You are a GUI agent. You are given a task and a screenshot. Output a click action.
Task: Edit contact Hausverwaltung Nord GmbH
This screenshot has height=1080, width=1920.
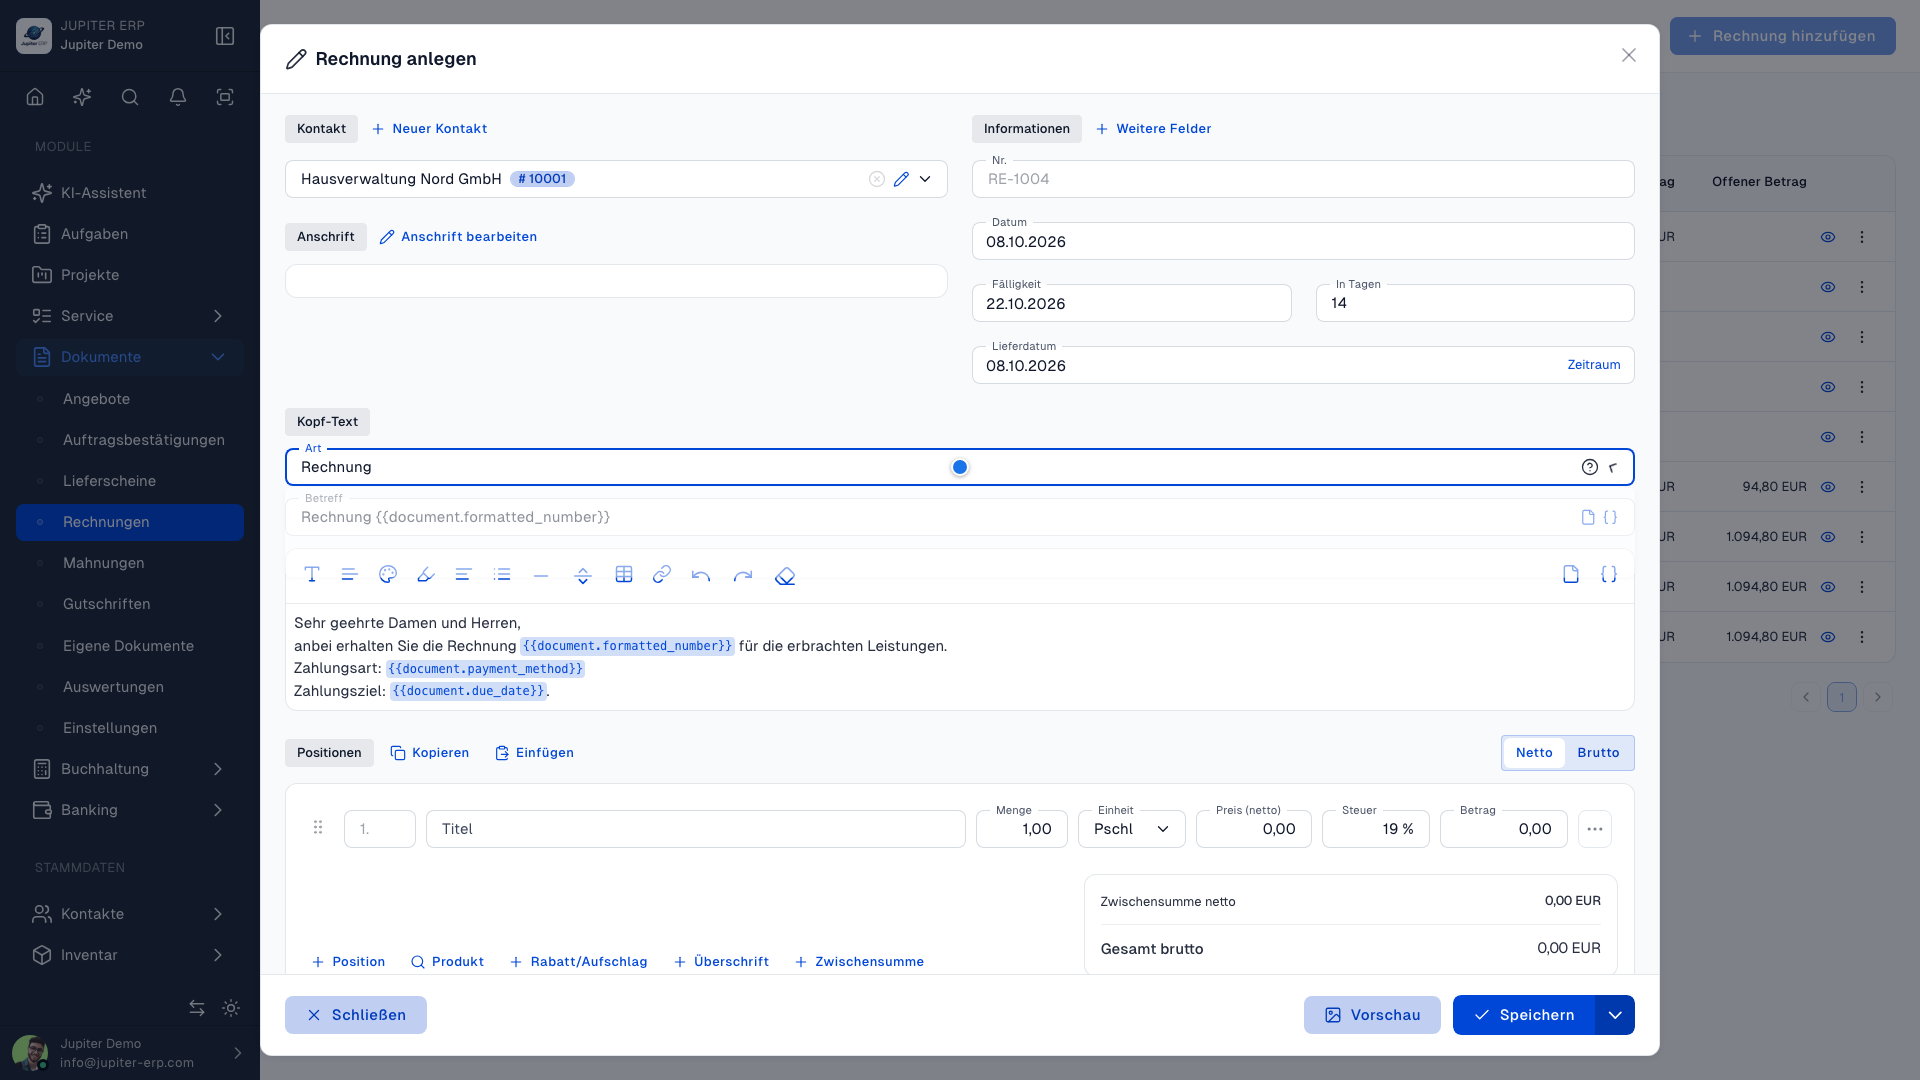coord(901,179)
